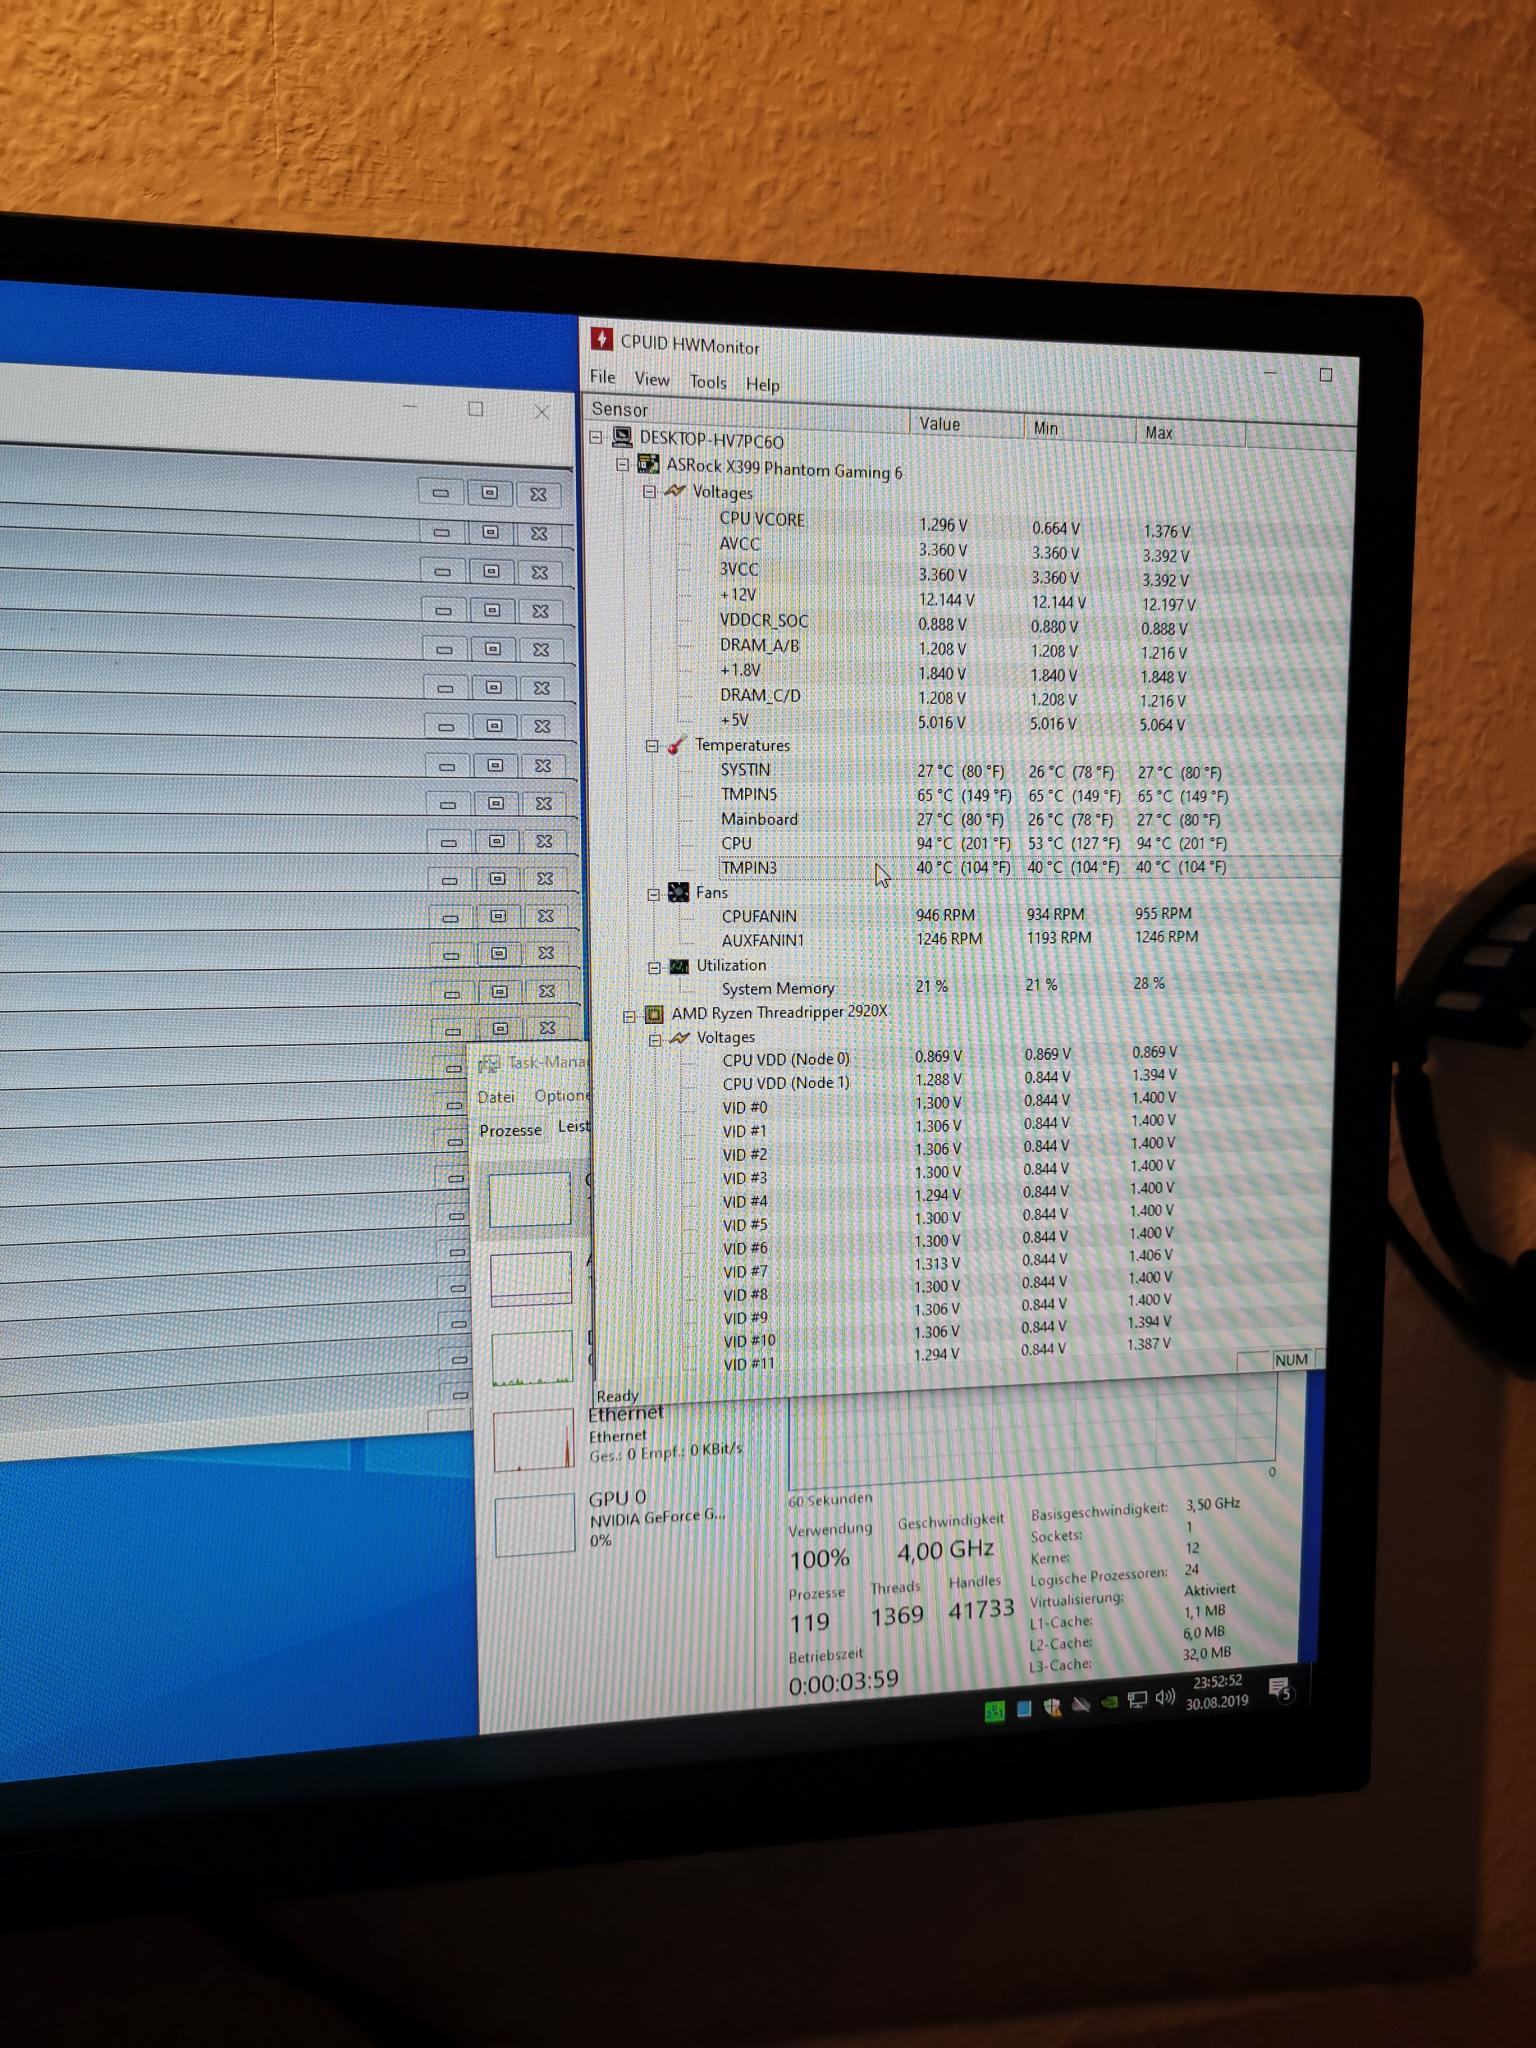The height and width of the screenshot is (2048, 1536).
Task: Collapse the AMD Ryzen Threadripper 2920X node
Action: tap(629, 1016)
